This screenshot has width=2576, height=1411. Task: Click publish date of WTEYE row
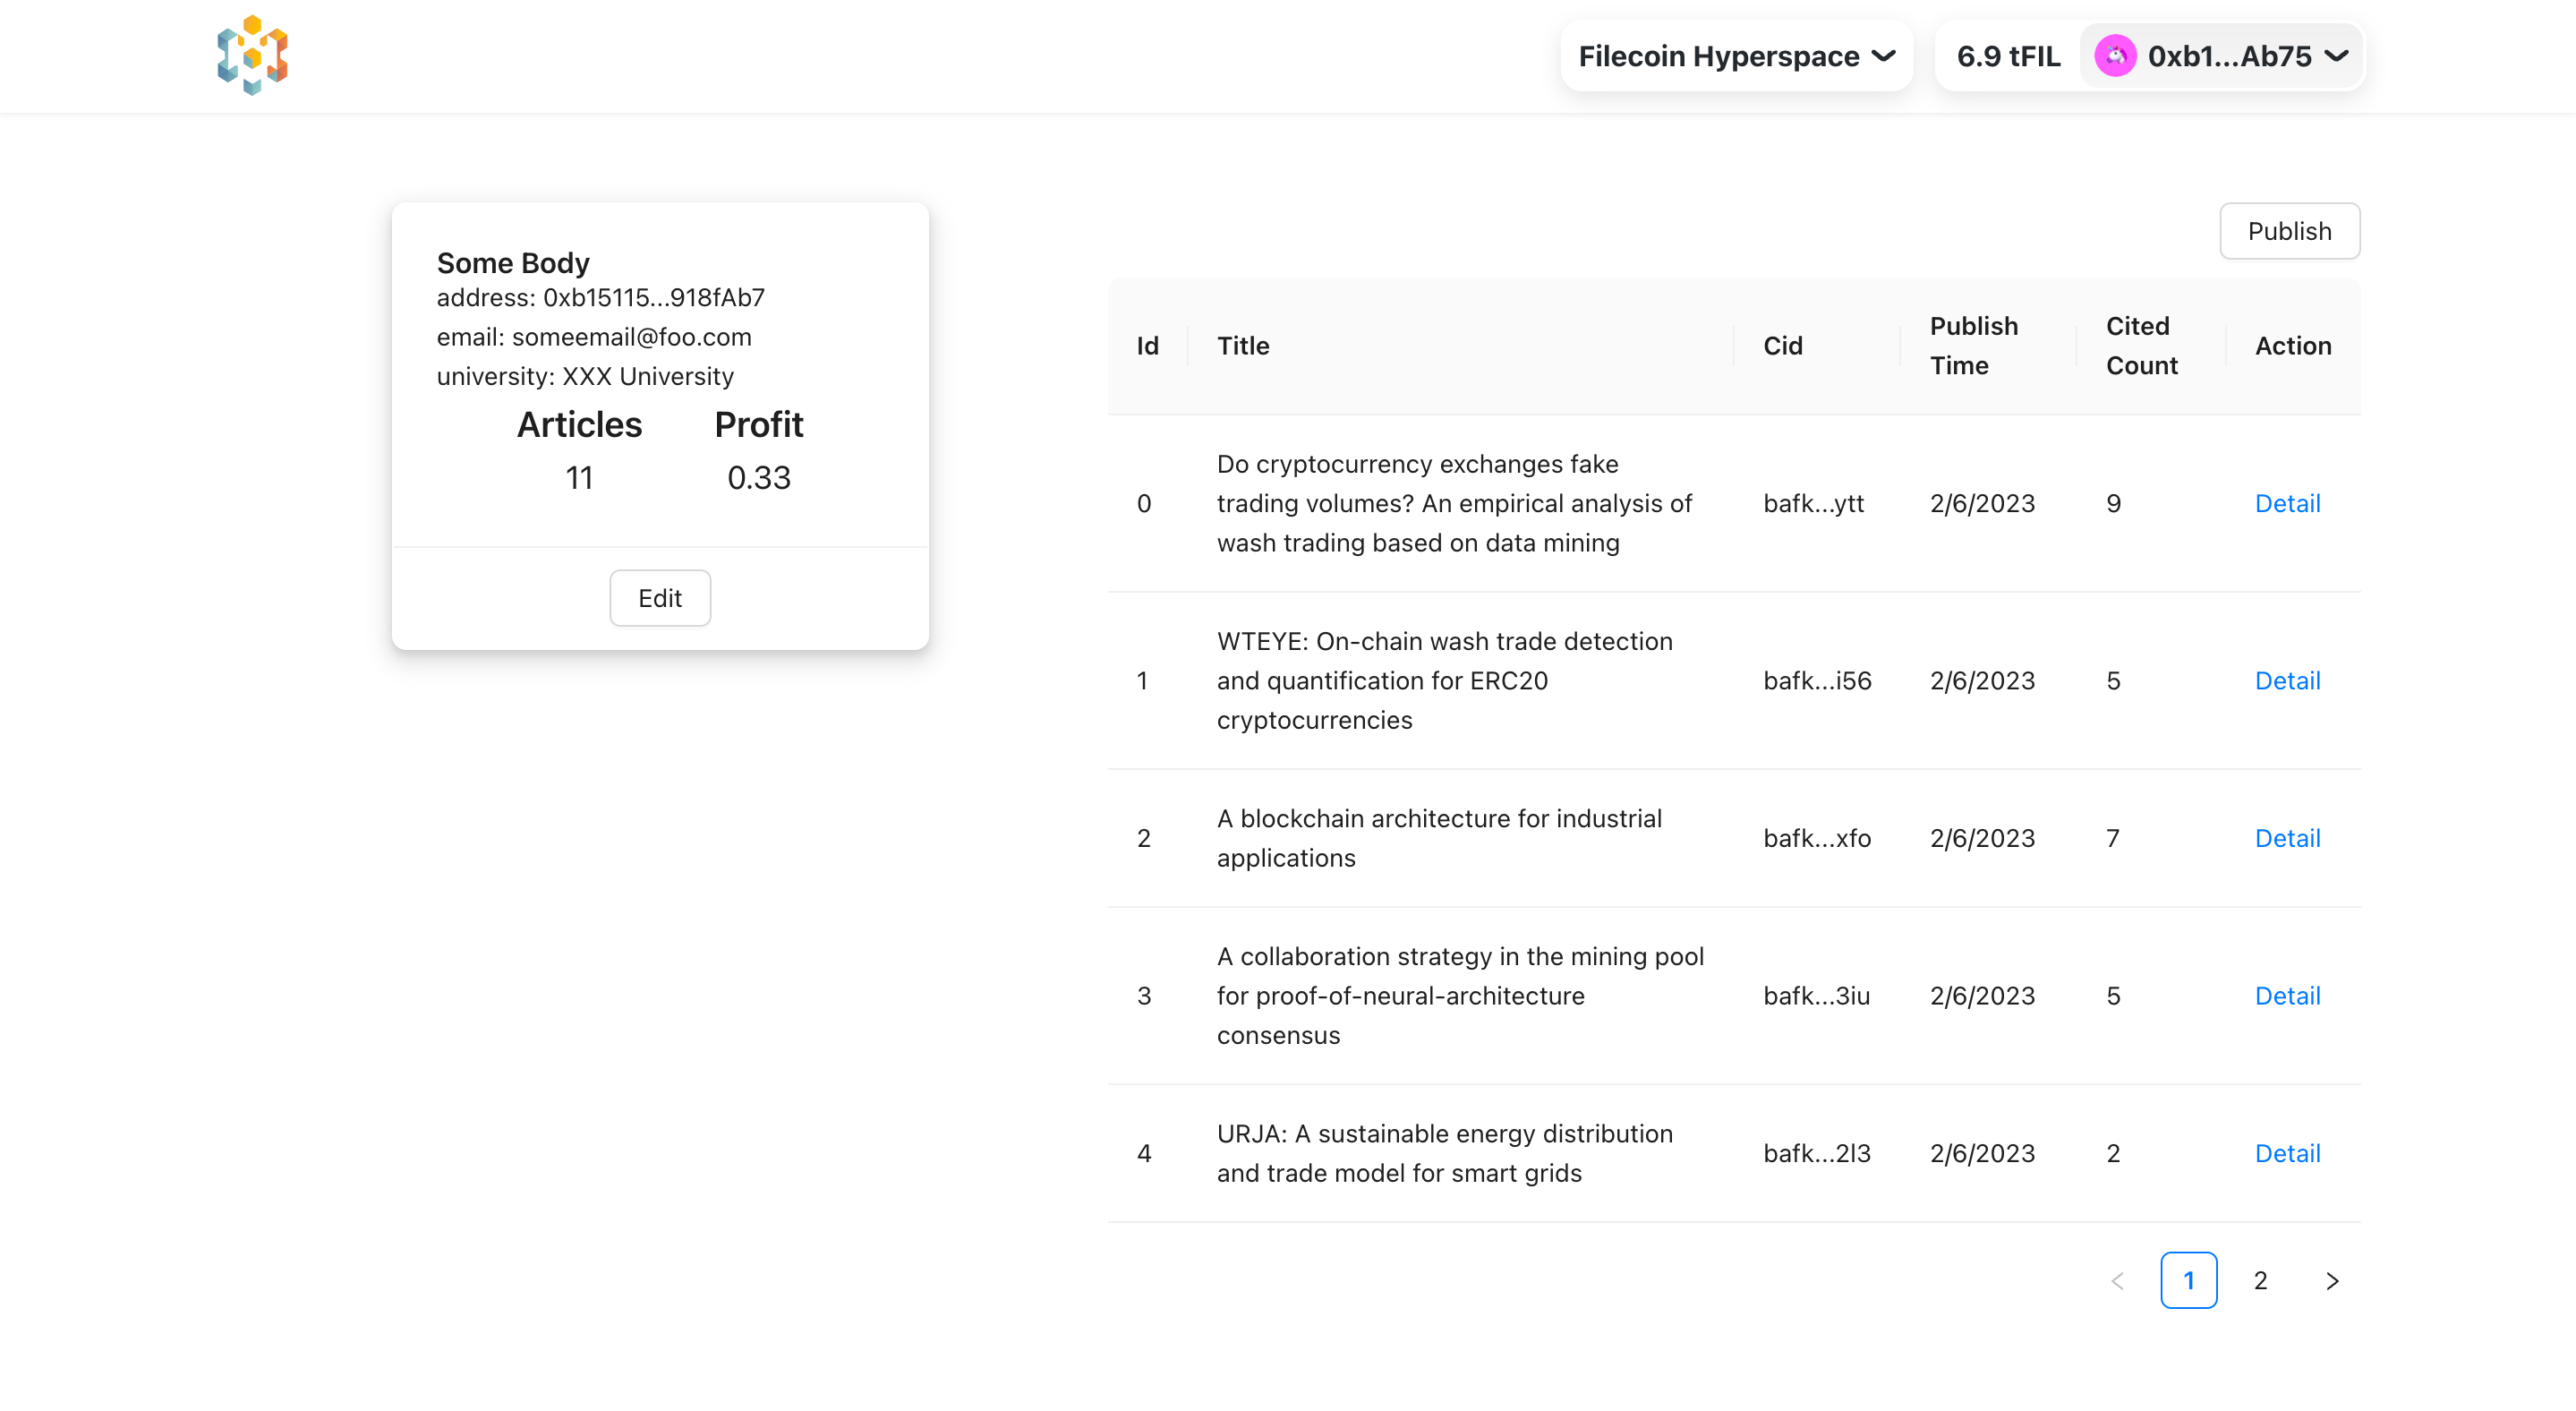[1982, 680]
